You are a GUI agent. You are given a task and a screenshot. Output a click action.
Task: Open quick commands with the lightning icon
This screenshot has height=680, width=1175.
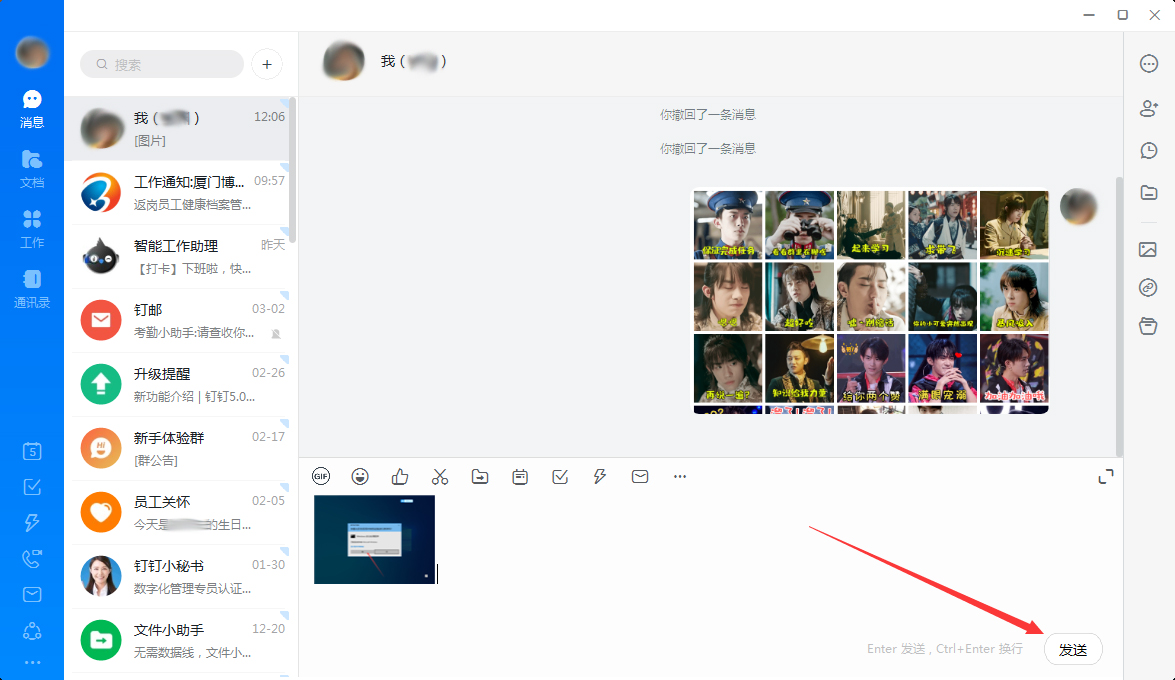(x=600, y=476)
